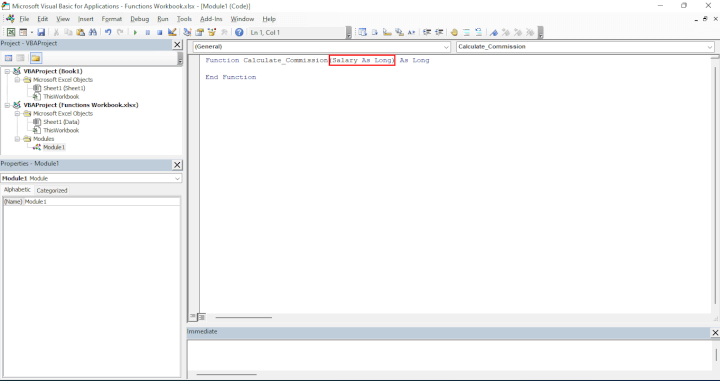
Task: Open the Project Explorer icon
Action: coord(187,32)
